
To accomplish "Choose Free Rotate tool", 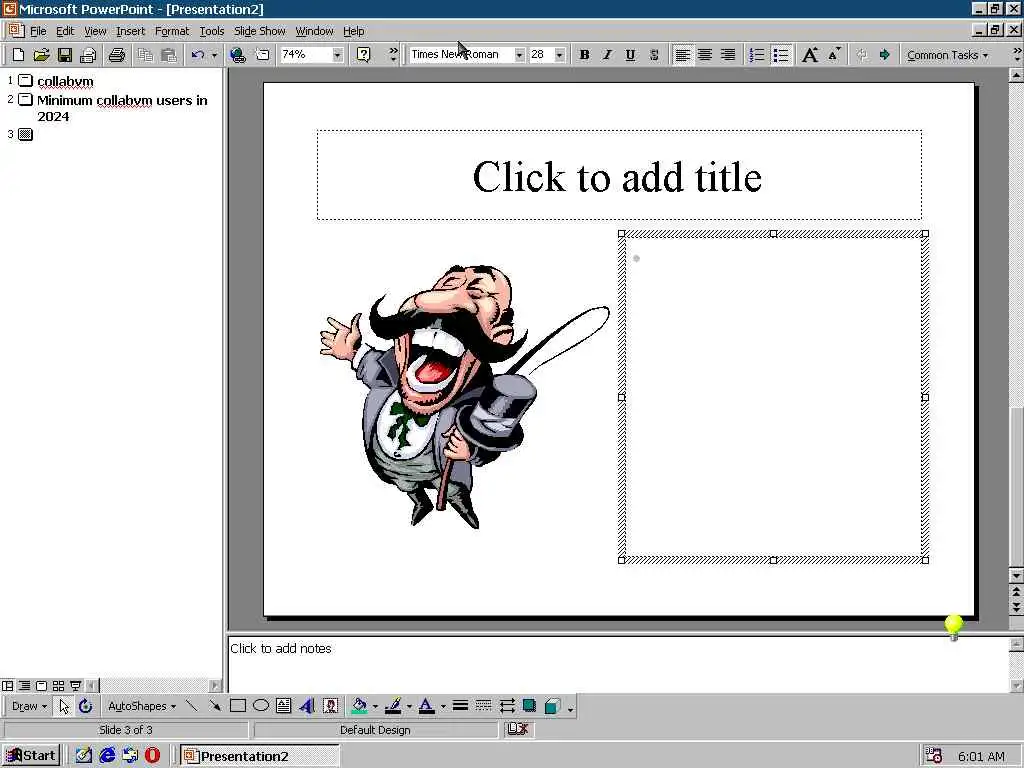I will 86,706.
